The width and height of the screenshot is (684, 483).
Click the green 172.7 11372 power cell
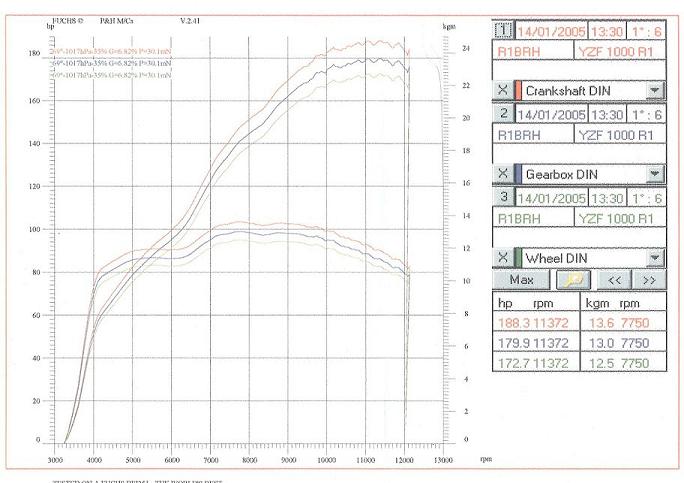coord(536,363)
